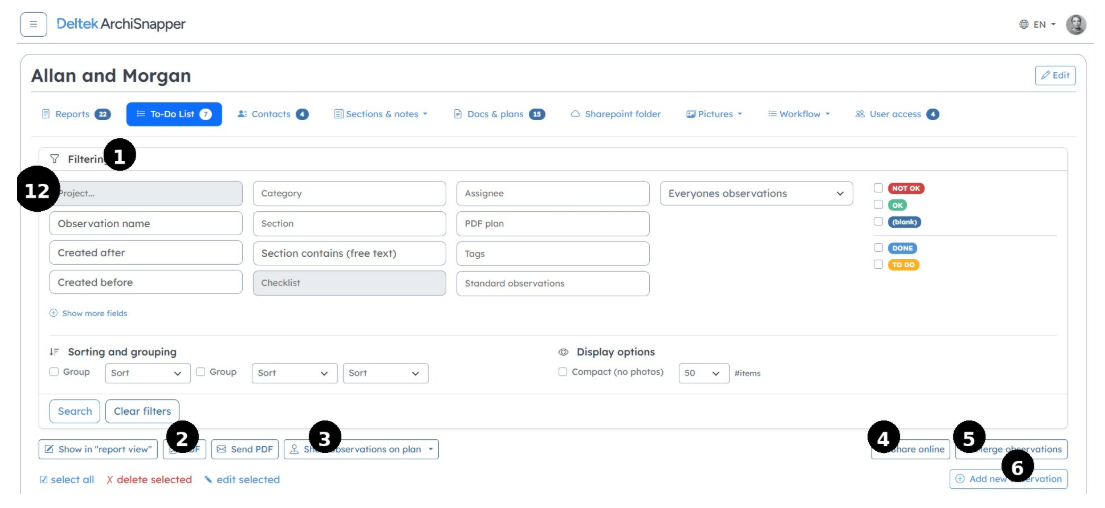This screenshot has height=508, width=1105.
Task: Open the EN language selector
Action: pyautogui.click(x=1037, y=25)
